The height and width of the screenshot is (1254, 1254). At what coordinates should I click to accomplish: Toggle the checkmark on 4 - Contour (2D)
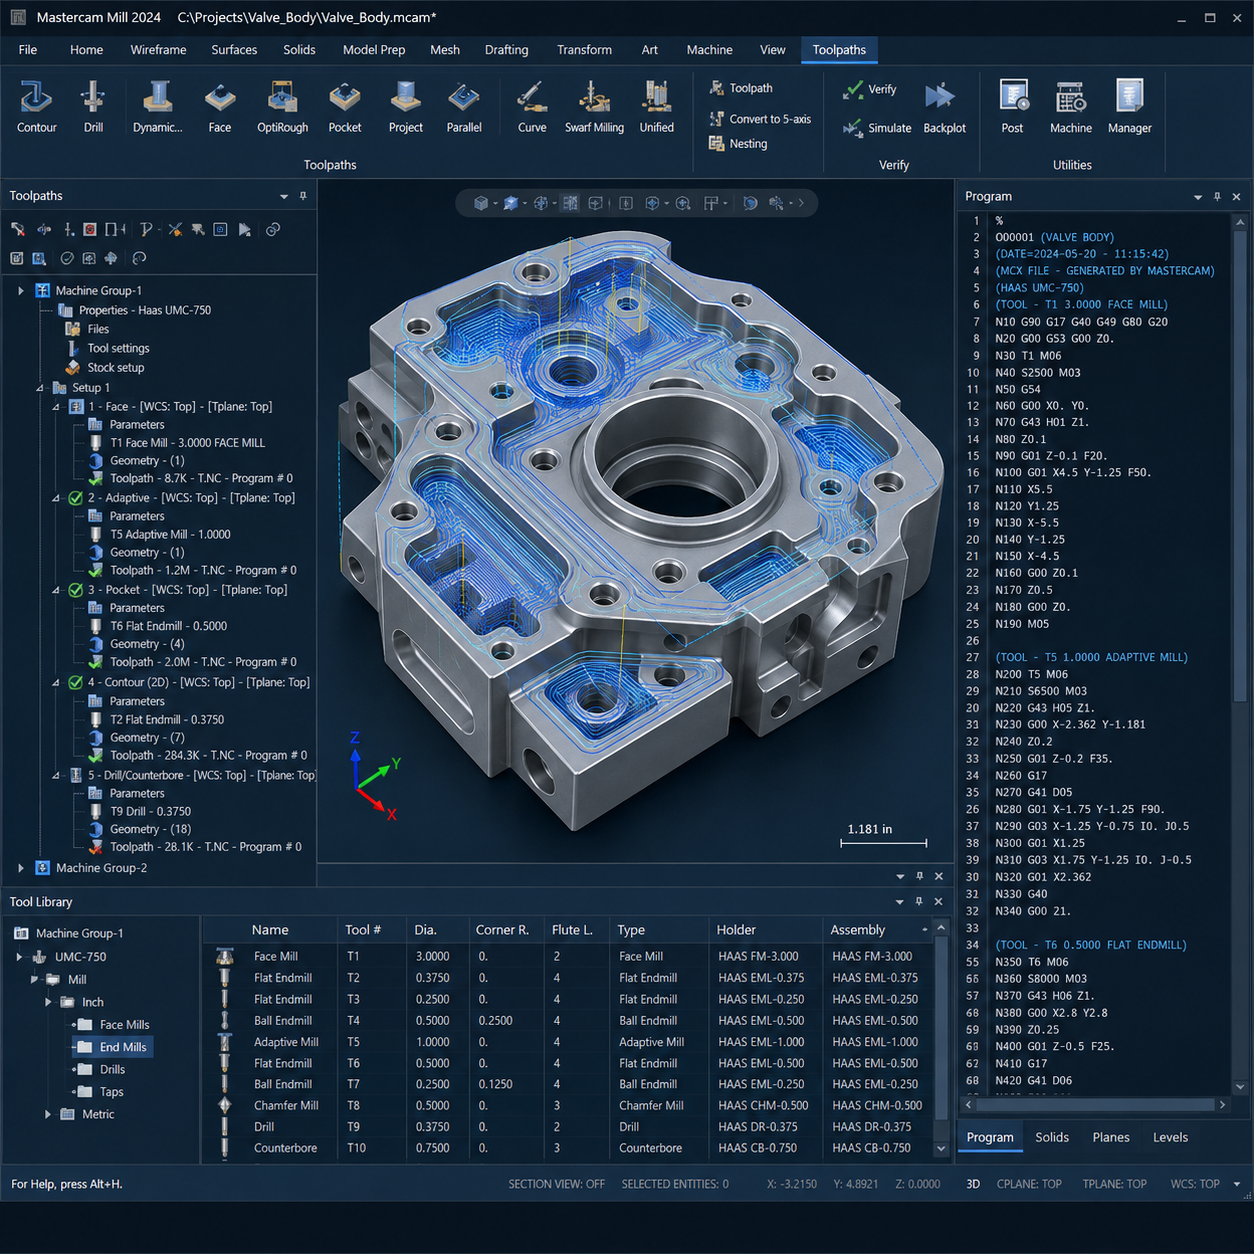tap(76, 683)
